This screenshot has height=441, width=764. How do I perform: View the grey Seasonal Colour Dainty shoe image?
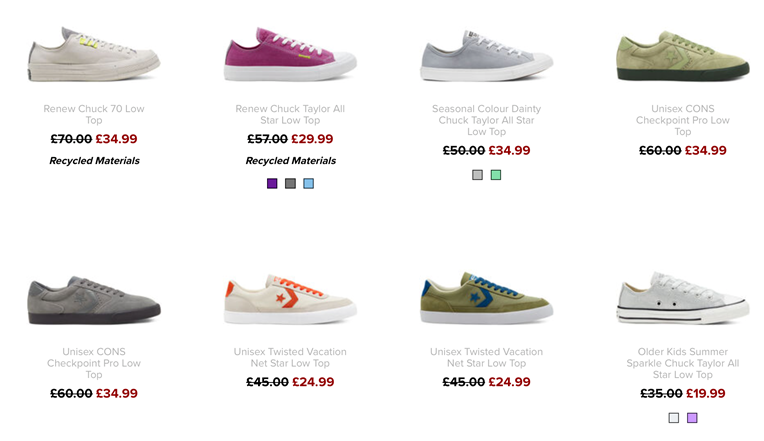pos(486,55)
